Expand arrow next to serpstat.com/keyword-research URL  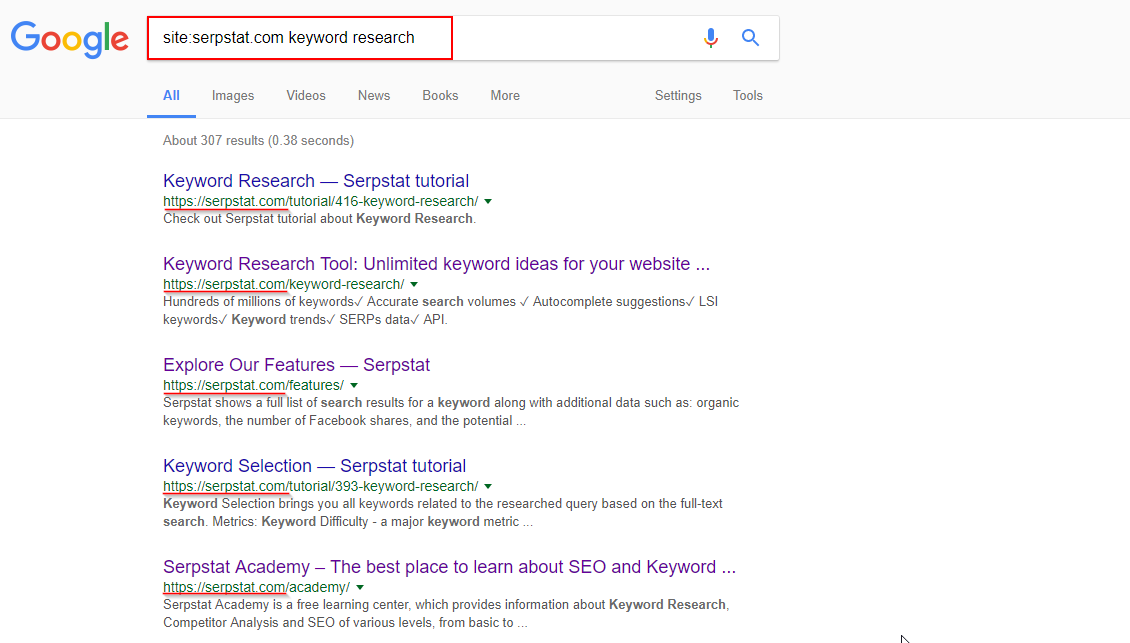tap(414, 285)
